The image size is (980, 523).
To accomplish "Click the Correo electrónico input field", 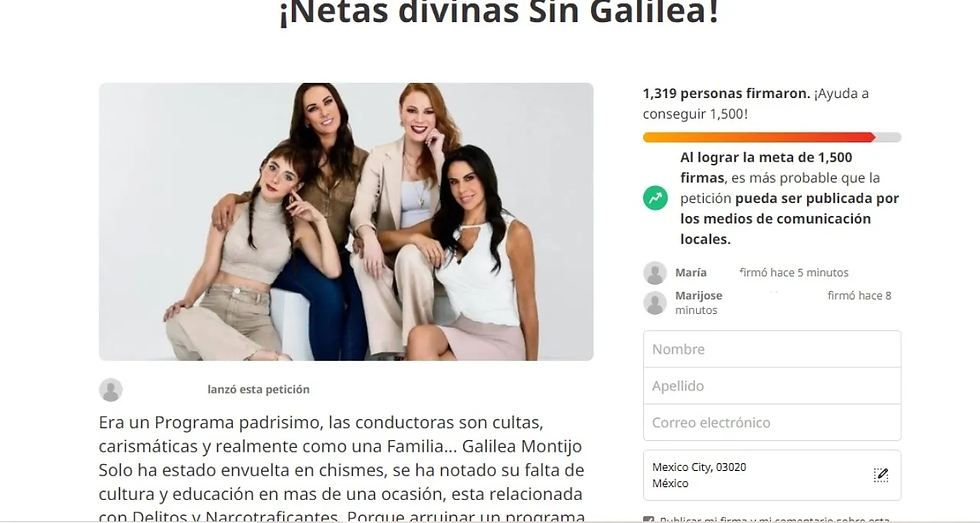I will [x=772, y=422].
